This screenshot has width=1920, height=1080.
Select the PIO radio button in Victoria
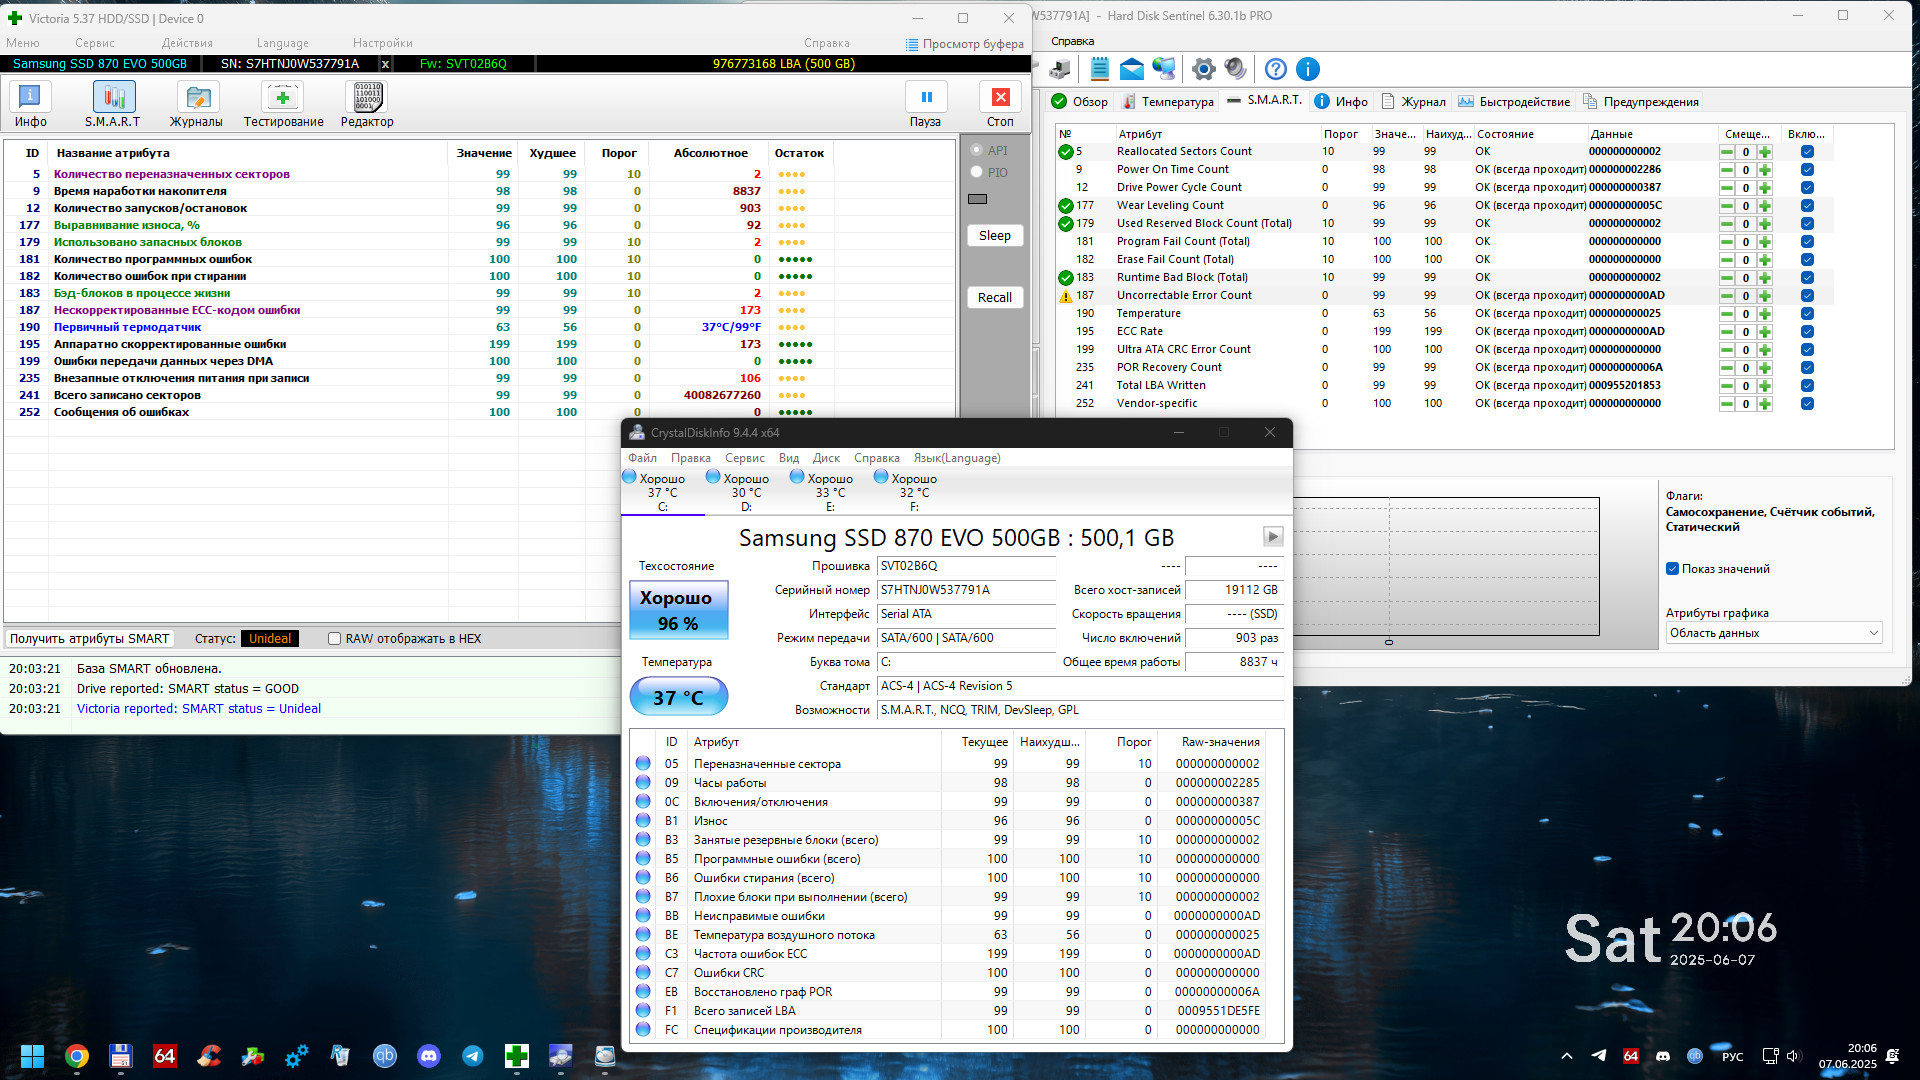click(x=976, y=172)
